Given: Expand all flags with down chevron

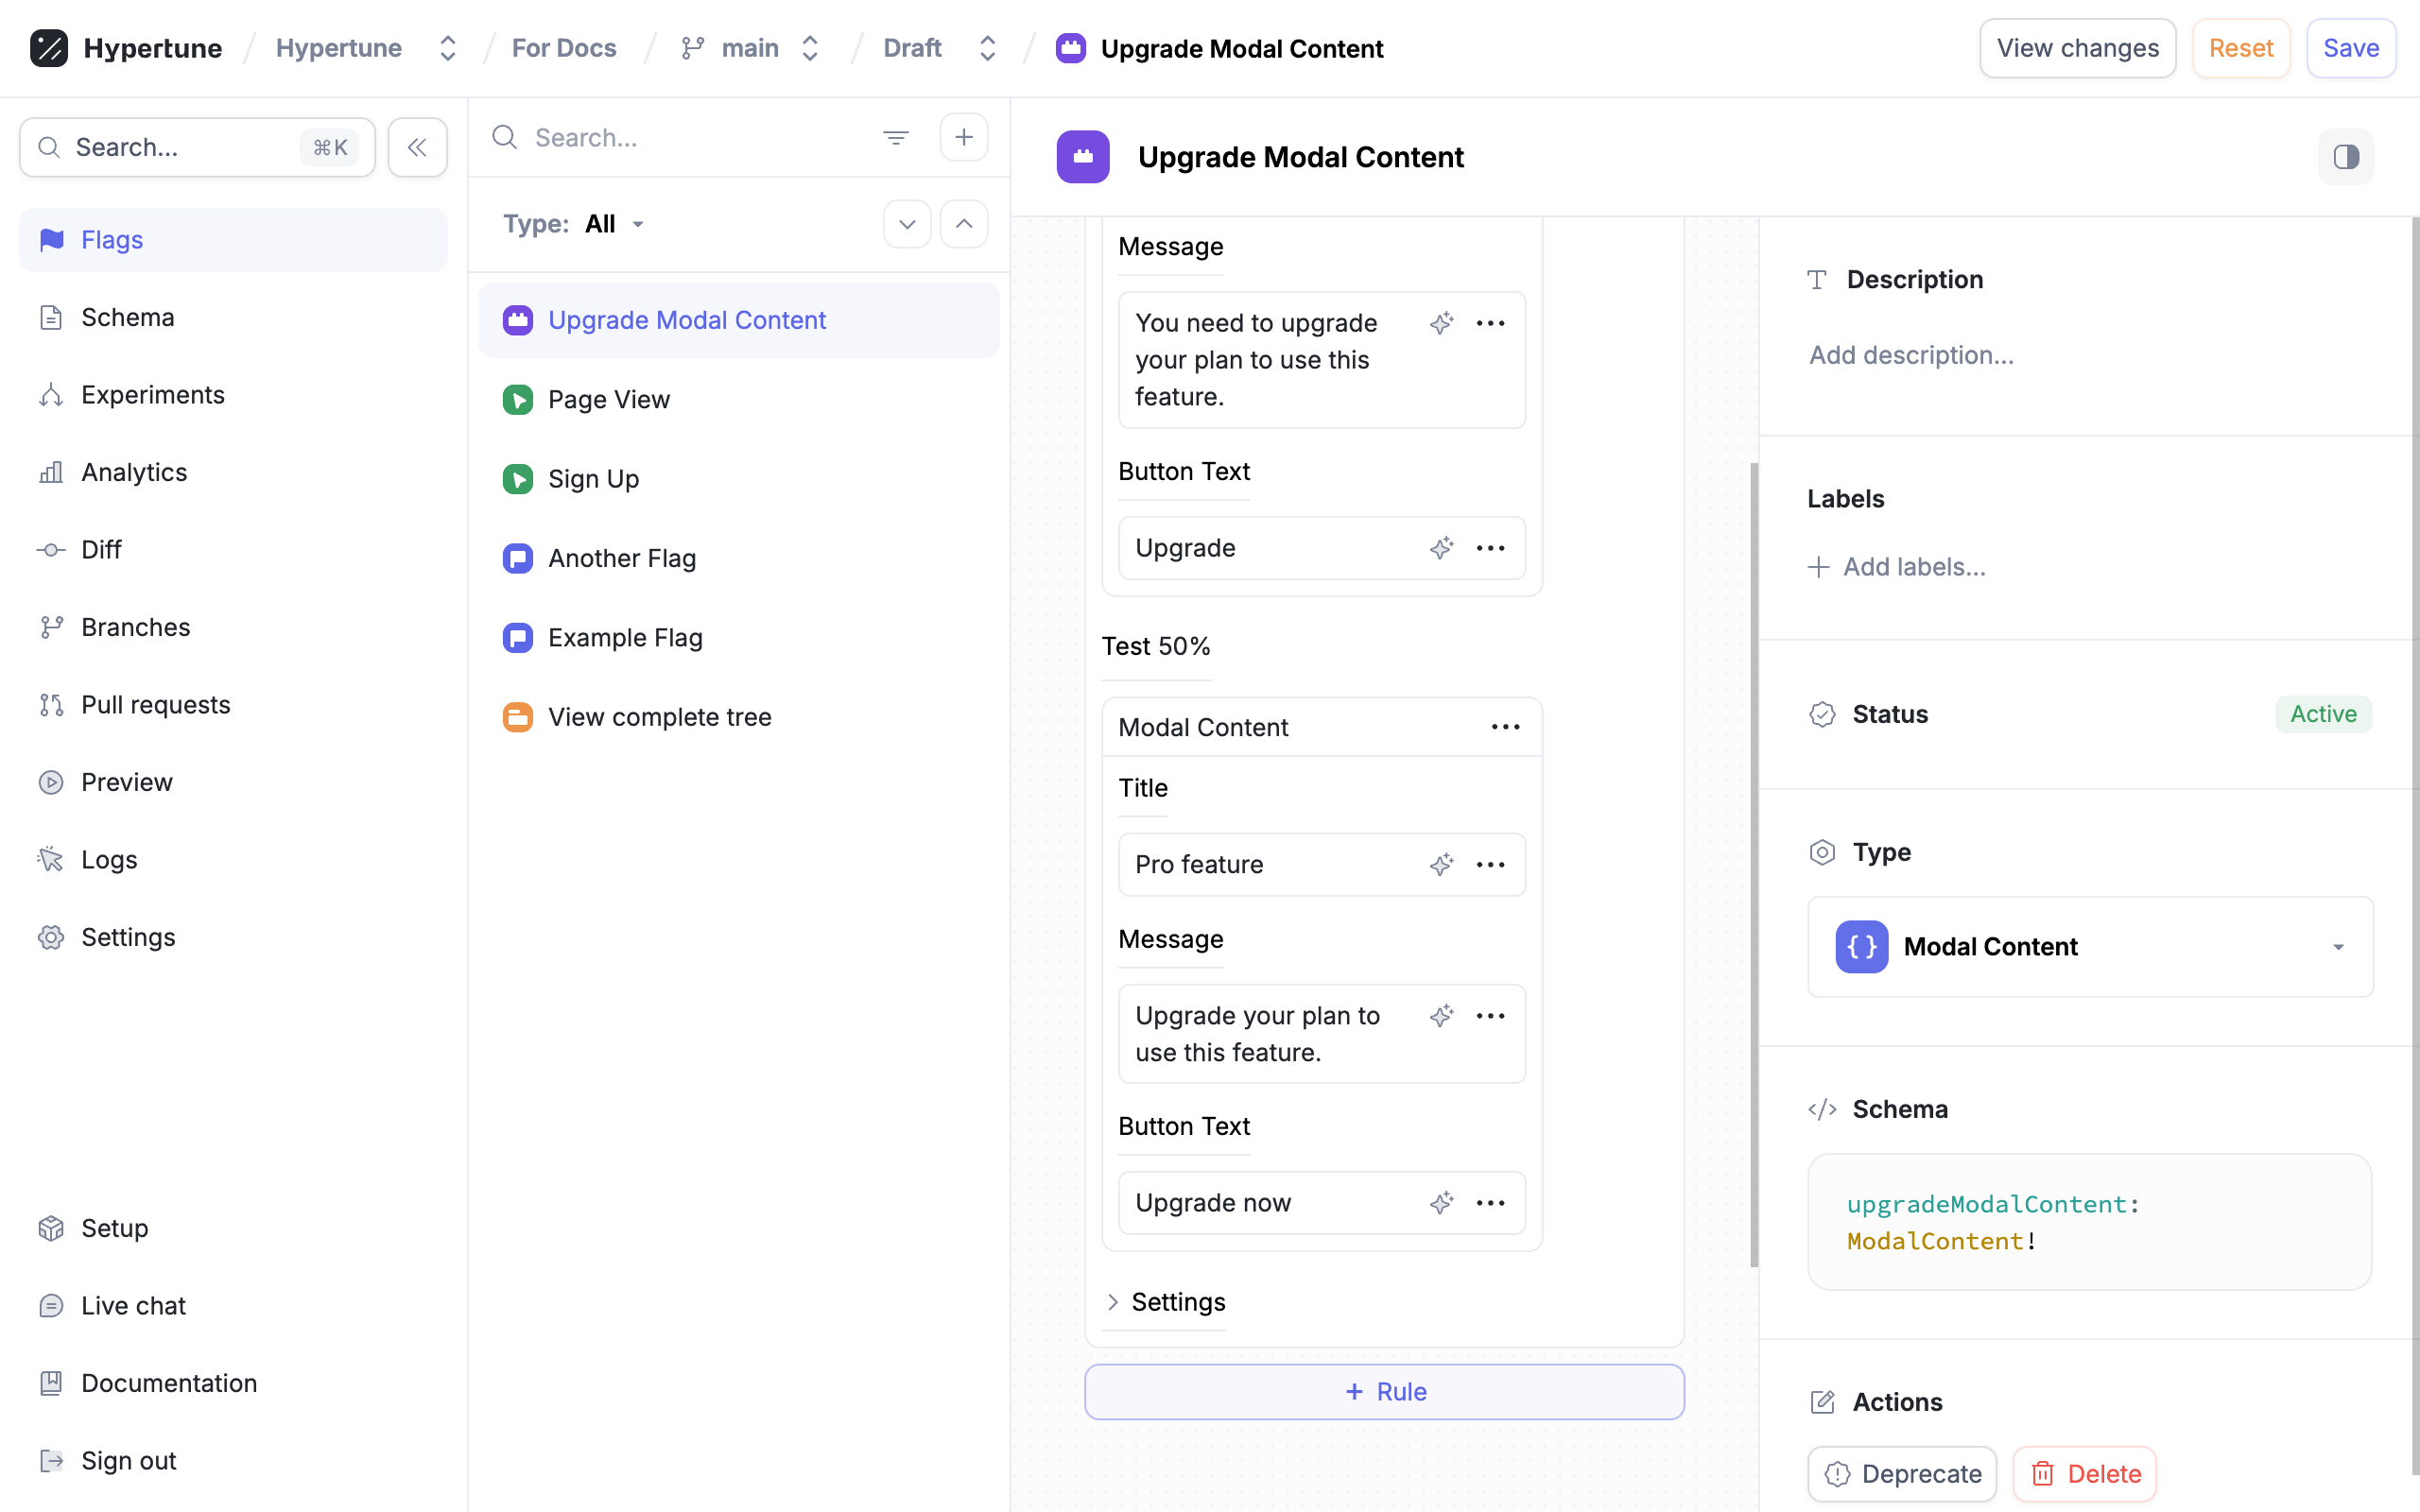Looking at the screenshot, I should (x=906, y=224).
